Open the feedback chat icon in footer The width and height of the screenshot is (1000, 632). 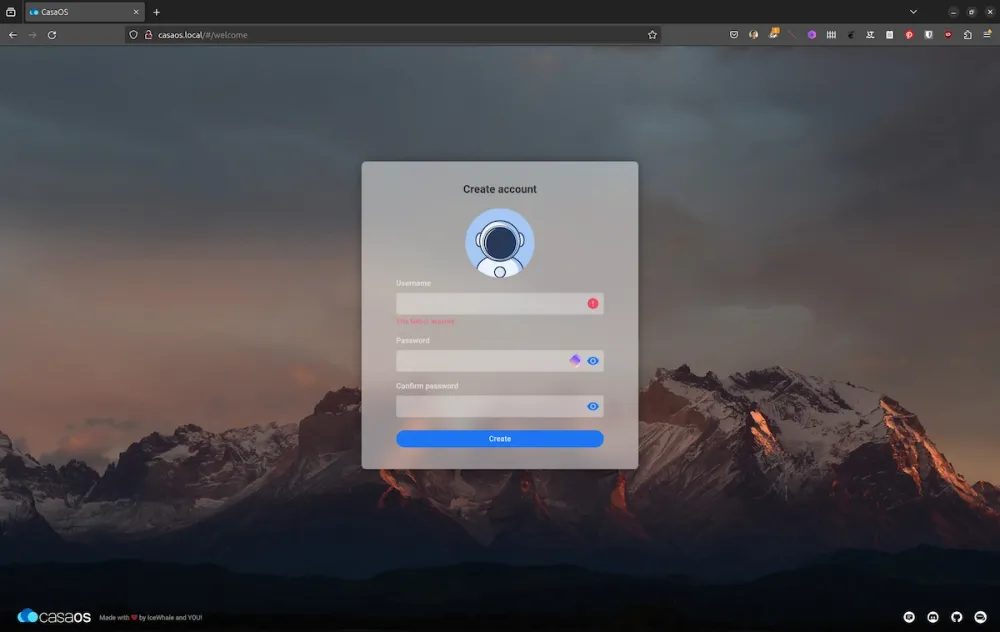pyautogui.click(x=909, y=617)
